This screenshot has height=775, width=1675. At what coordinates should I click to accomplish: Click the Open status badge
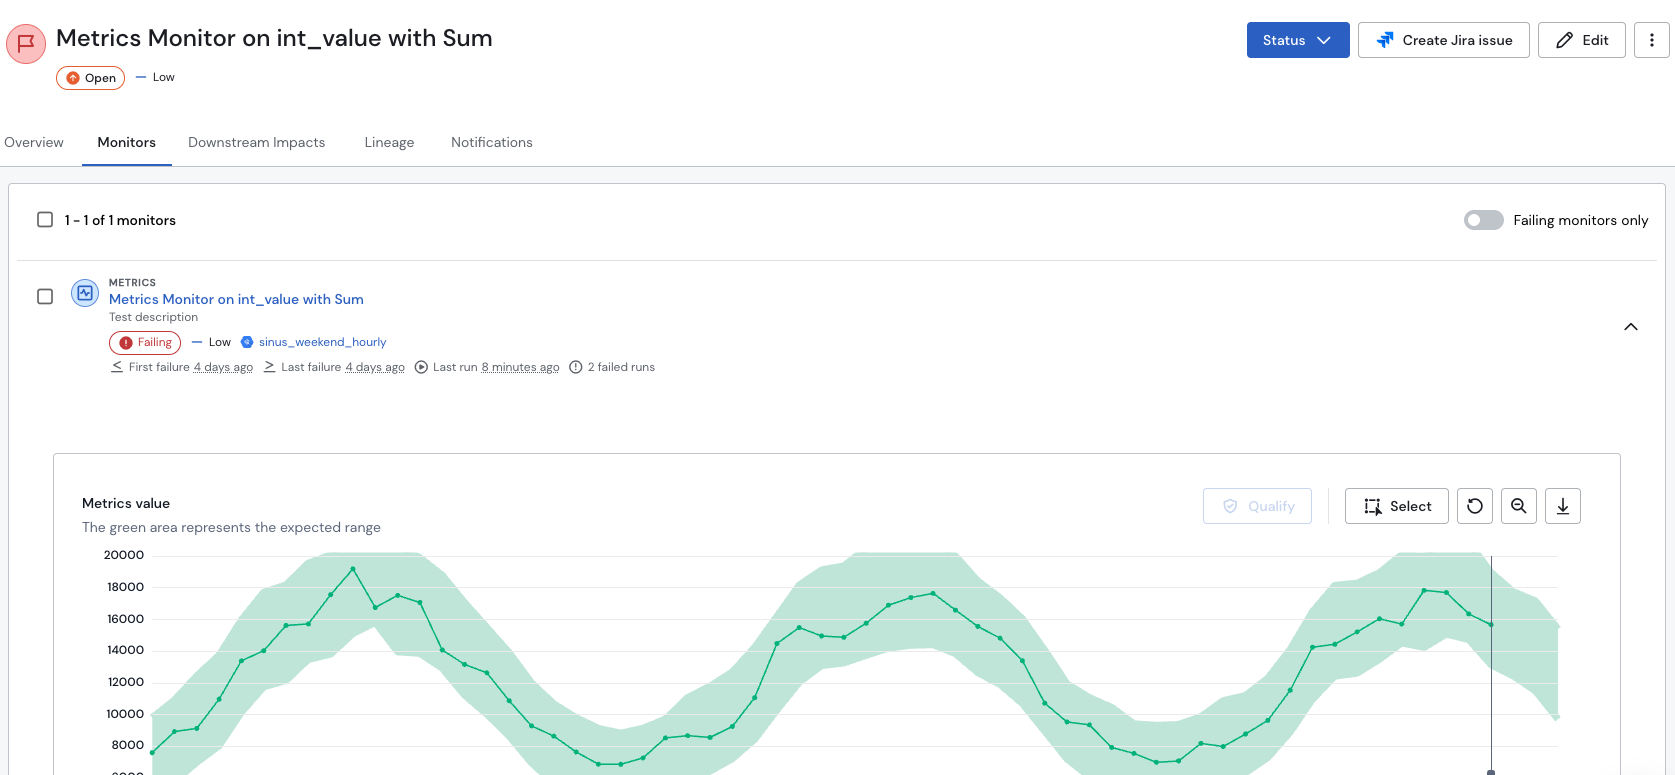pyautogui.click(x=90, y=78)
